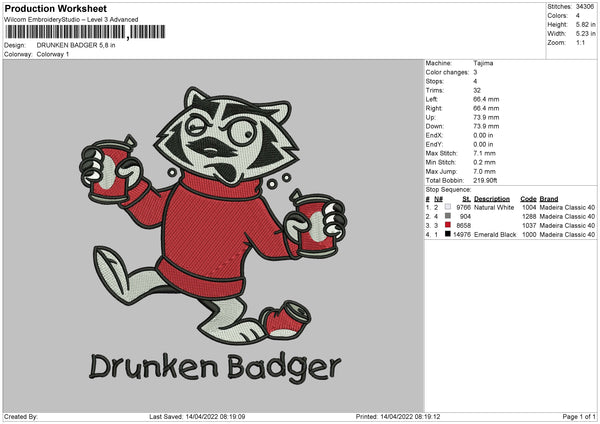Click the 'Stops:' label
This screenshot has width=600, height=424.
[x=435, y=82]
